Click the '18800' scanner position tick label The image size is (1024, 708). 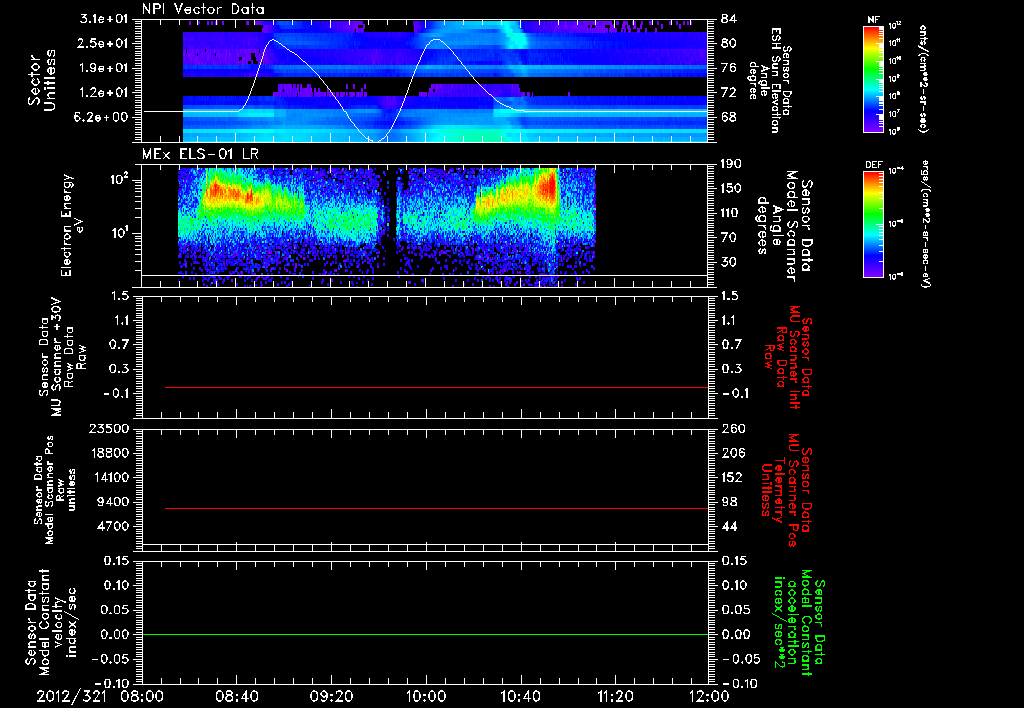pos(109,453)
